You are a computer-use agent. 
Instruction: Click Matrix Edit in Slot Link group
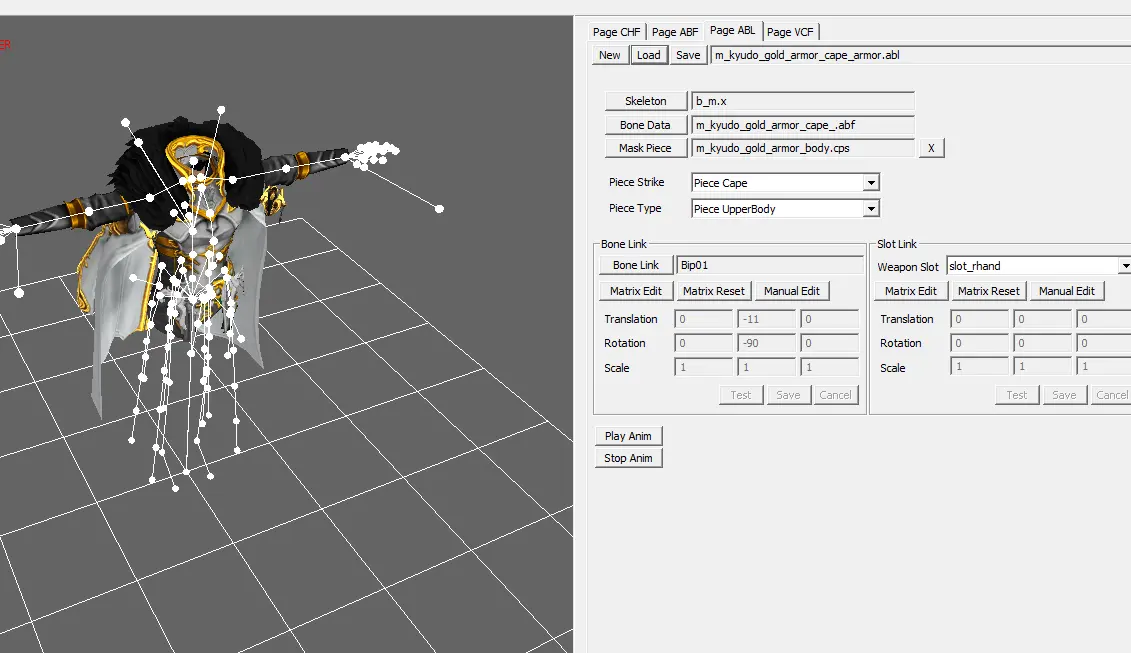(911, 291)
